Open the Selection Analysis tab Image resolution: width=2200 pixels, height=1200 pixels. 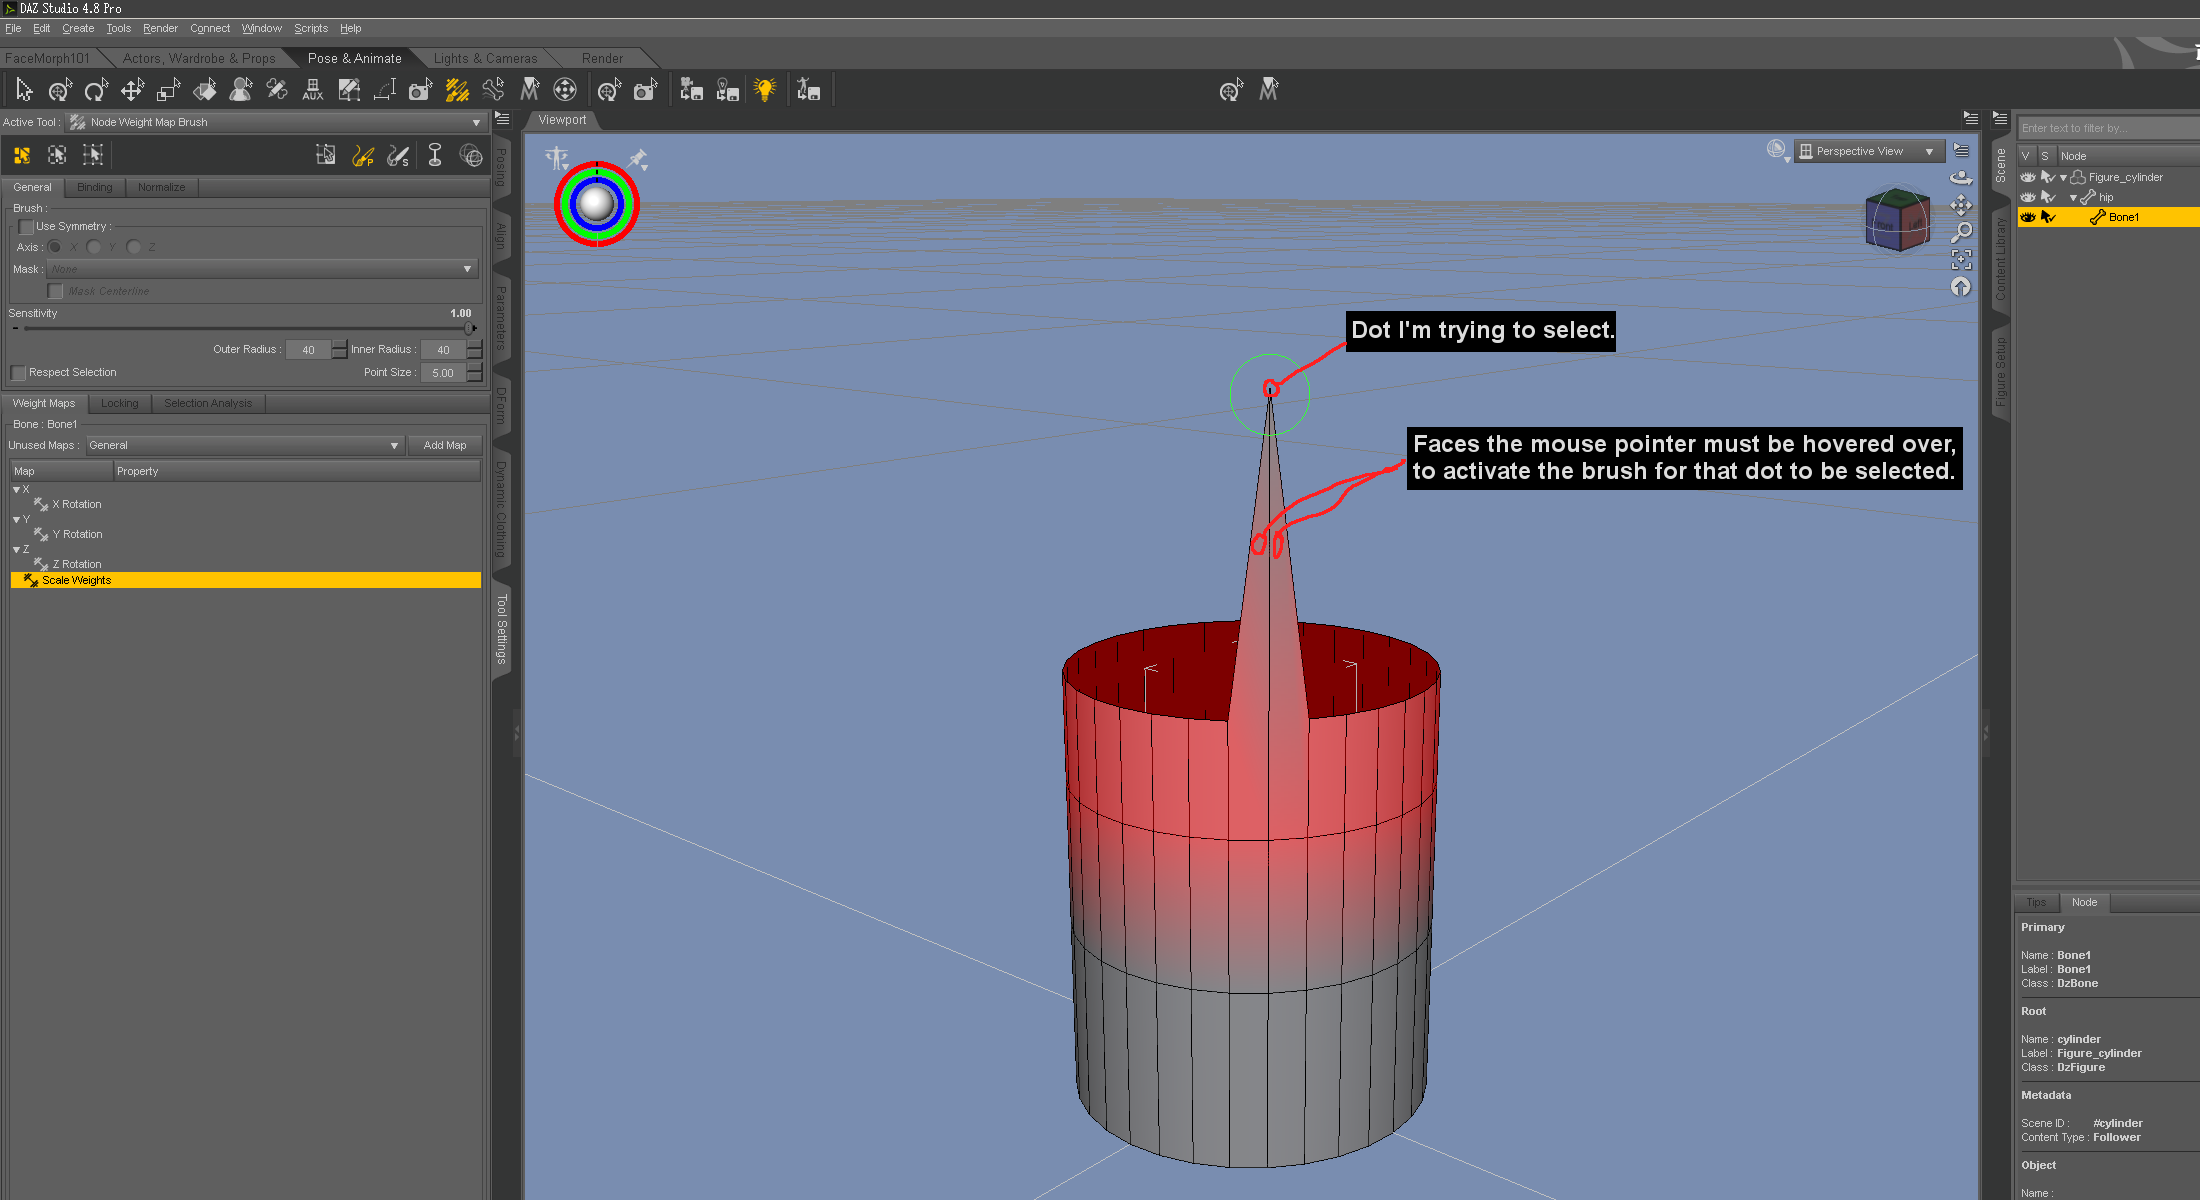tap(208, 403)
